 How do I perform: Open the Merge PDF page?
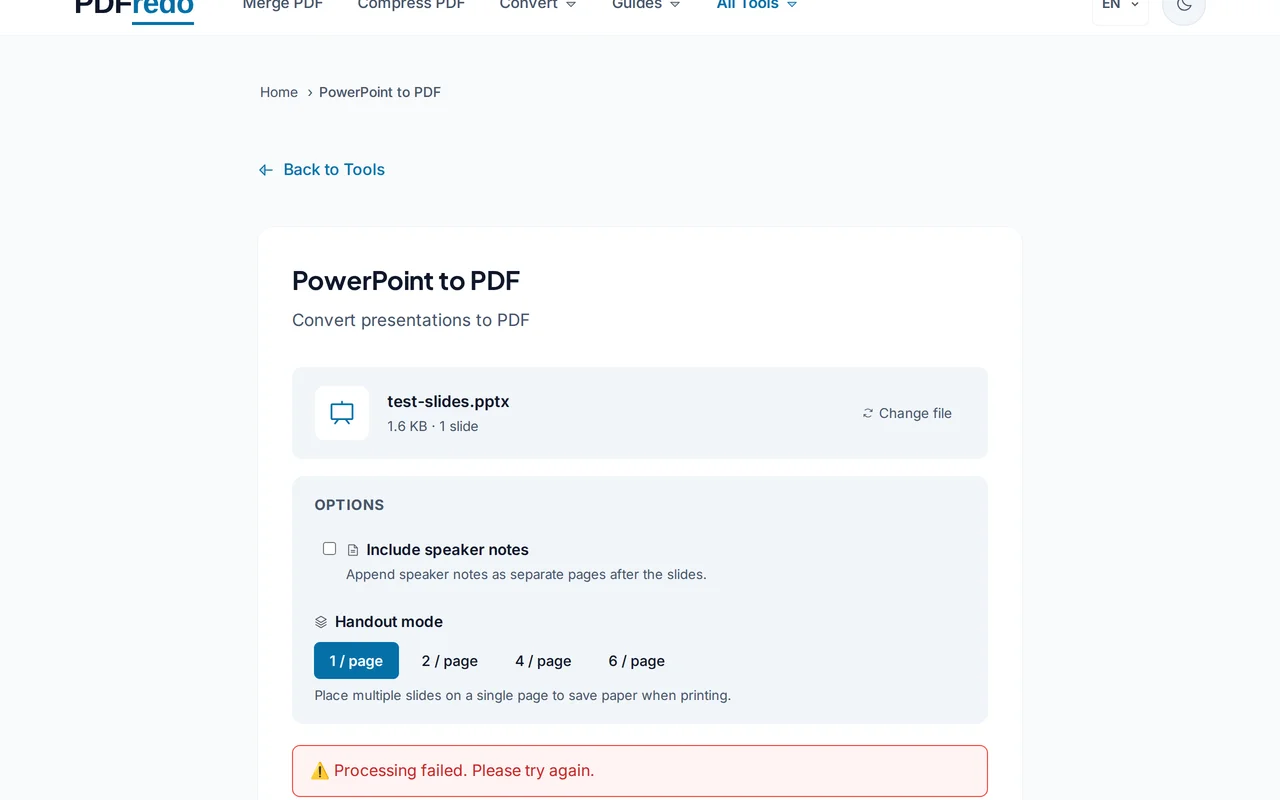pos(282,5)
